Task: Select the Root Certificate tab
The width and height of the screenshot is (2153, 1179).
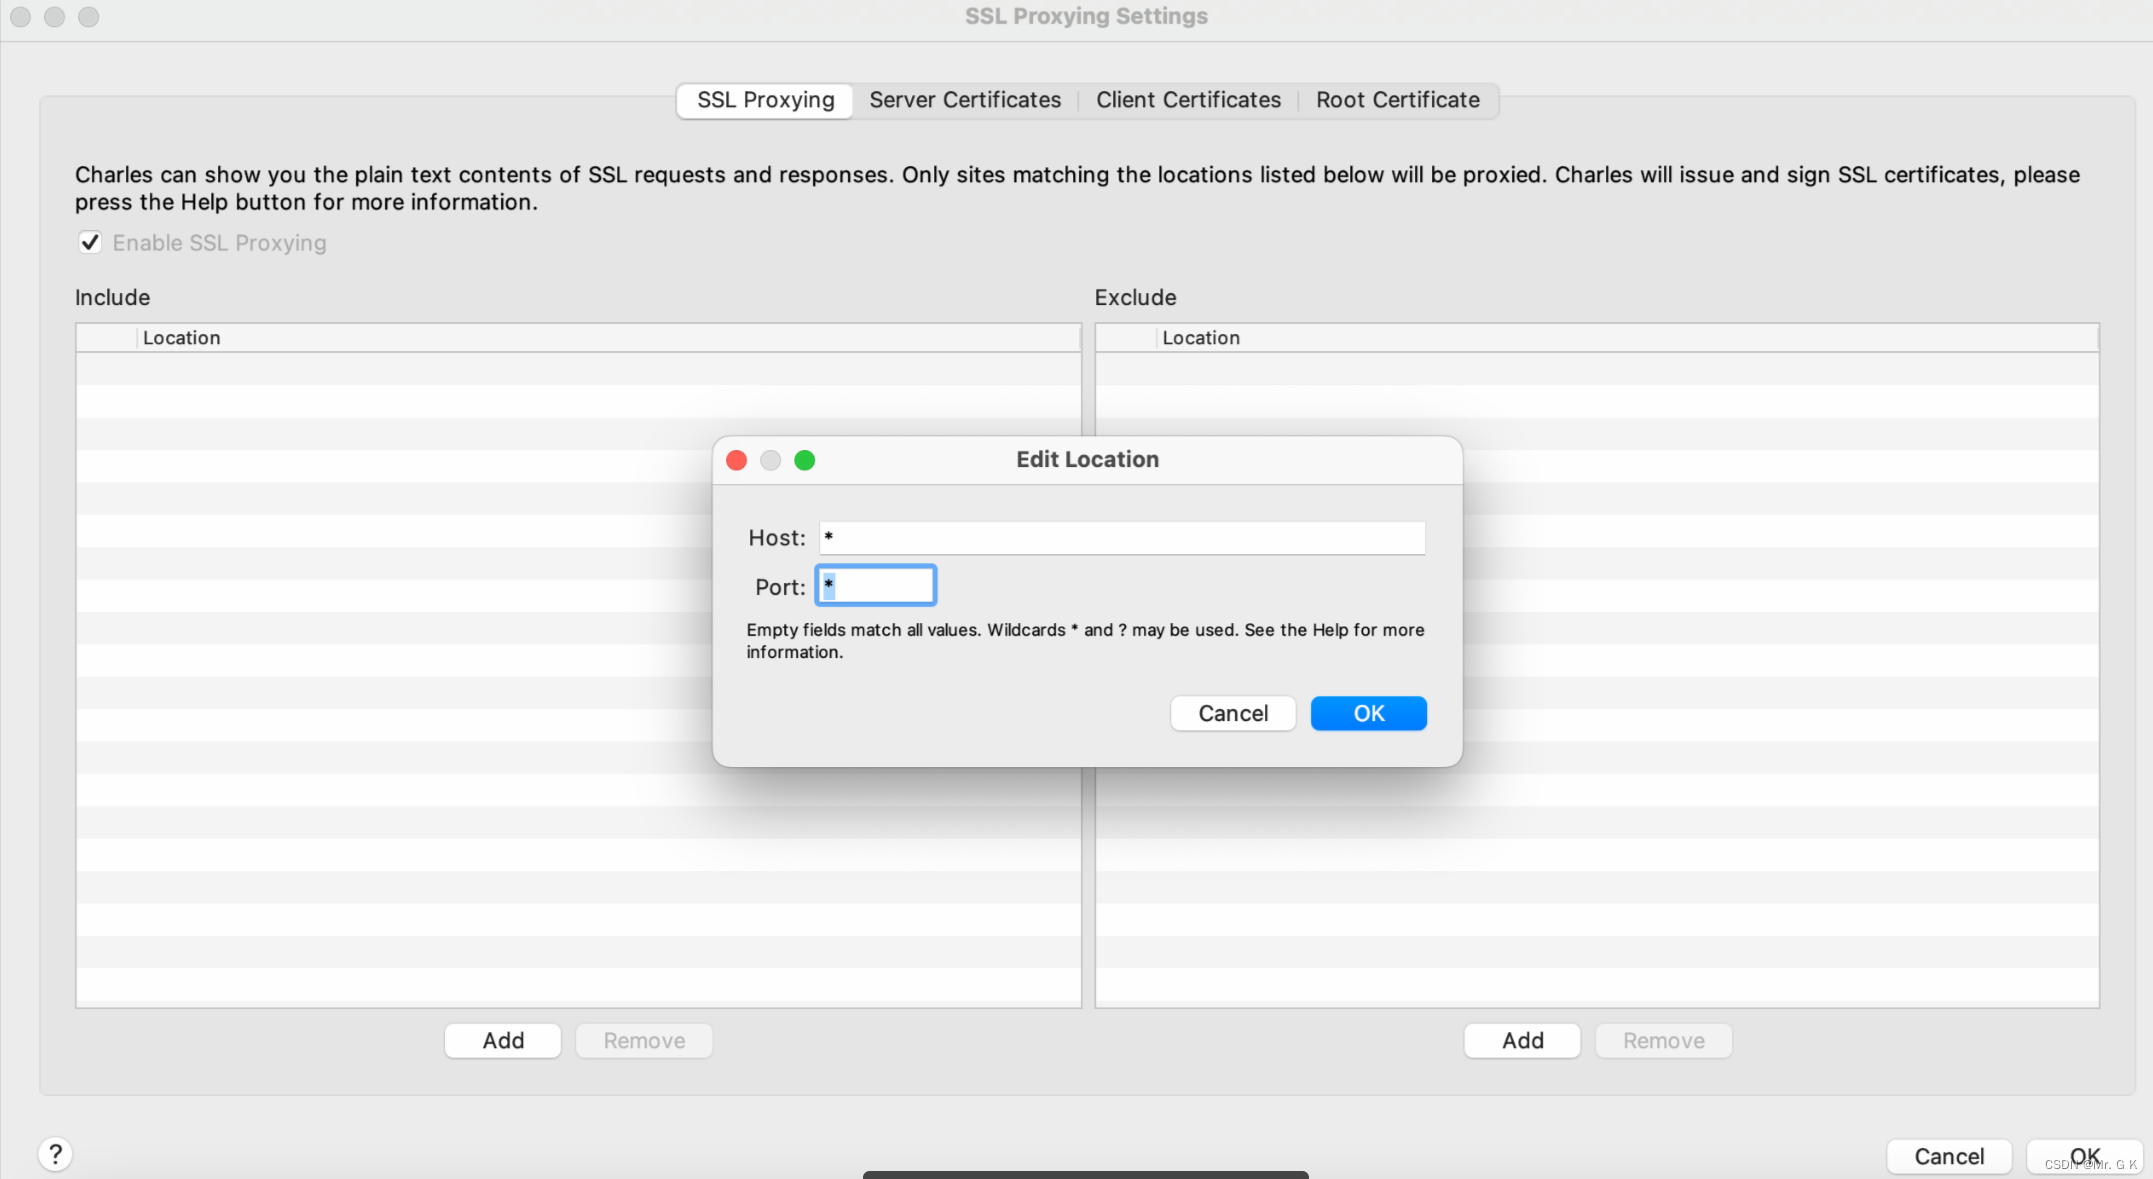Action: (1397, 100)
